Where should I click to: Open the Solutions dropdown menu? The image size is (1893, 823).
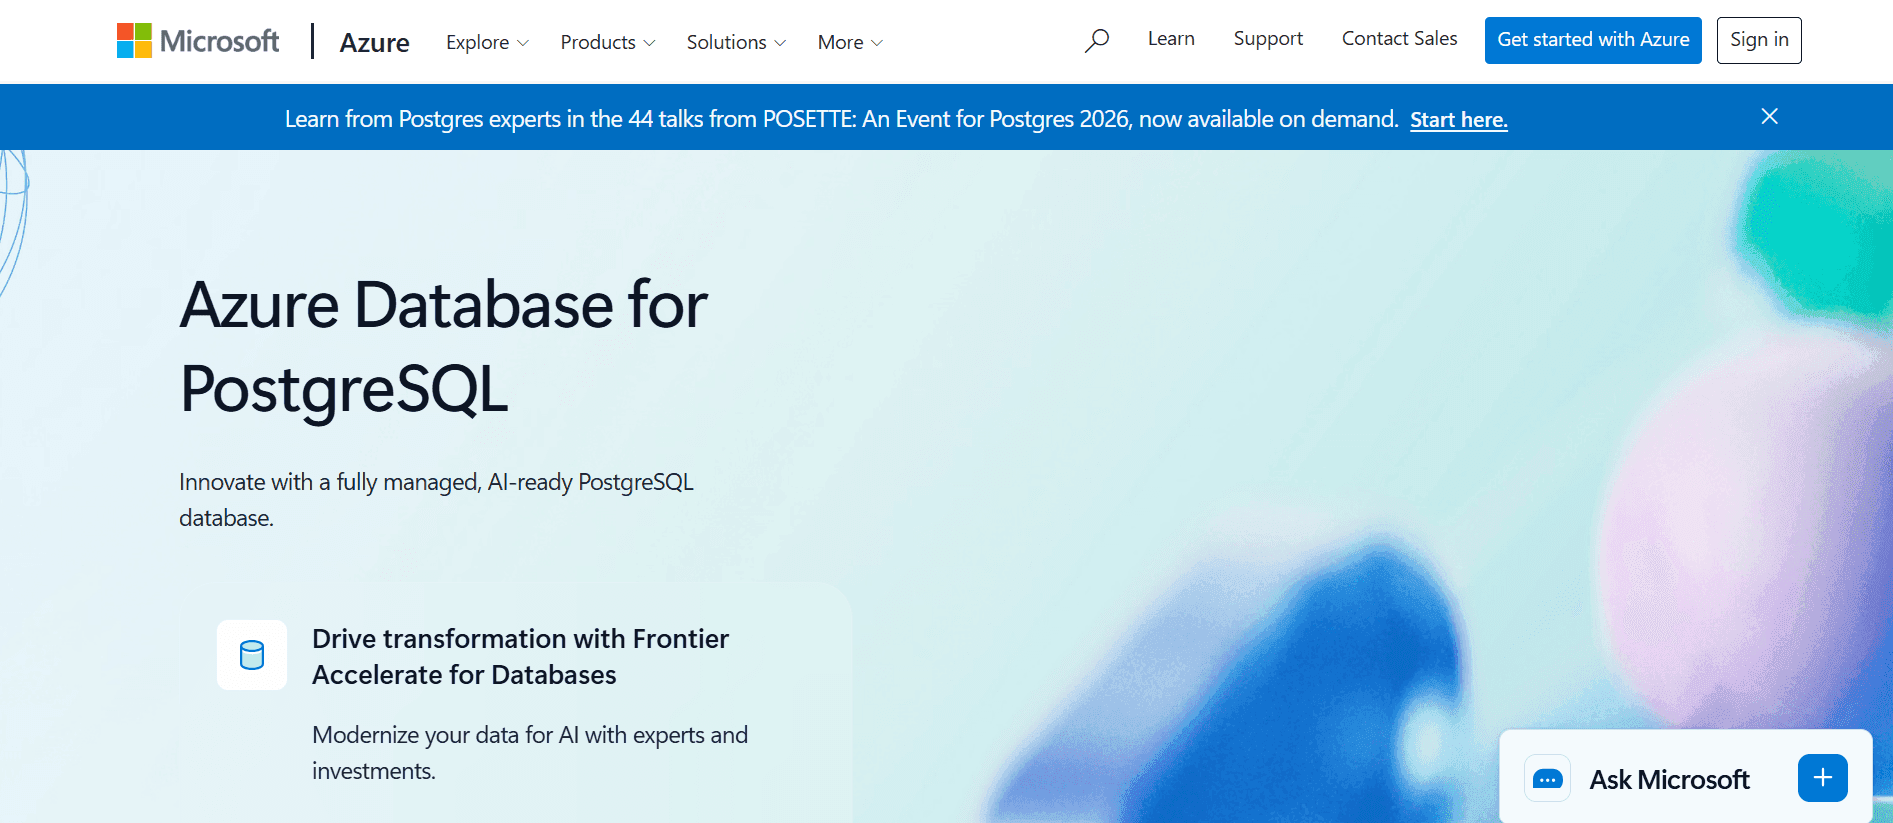[x=736, y=42]
